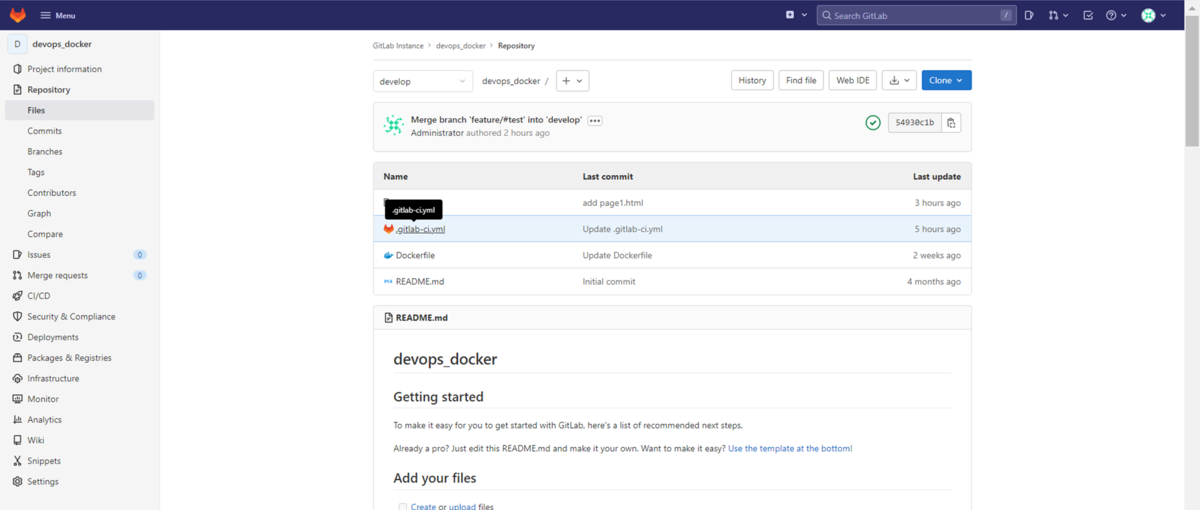Viewport: 1200px width, 510px height.
Task: Open the .gitlab-ci.yml file link
Action: [x=420, y=229]
